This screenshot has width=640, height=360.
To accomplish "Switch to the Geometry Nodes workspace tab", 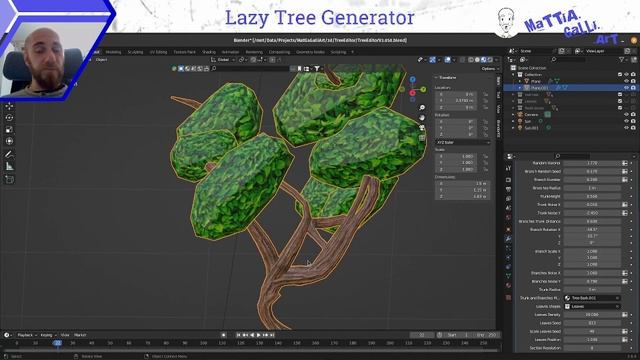I will pyautogui.click(x=310, y=52).
